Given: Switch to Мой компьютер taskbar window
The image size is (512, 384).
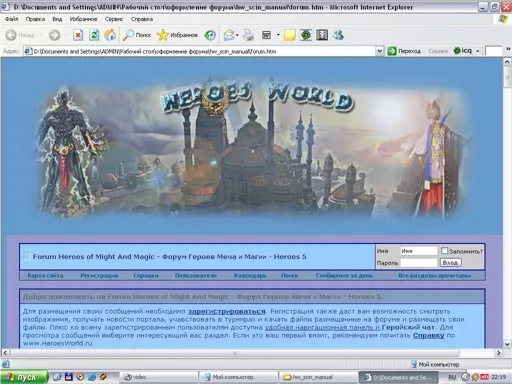Looking at the screenshot, I should (238, 377).
